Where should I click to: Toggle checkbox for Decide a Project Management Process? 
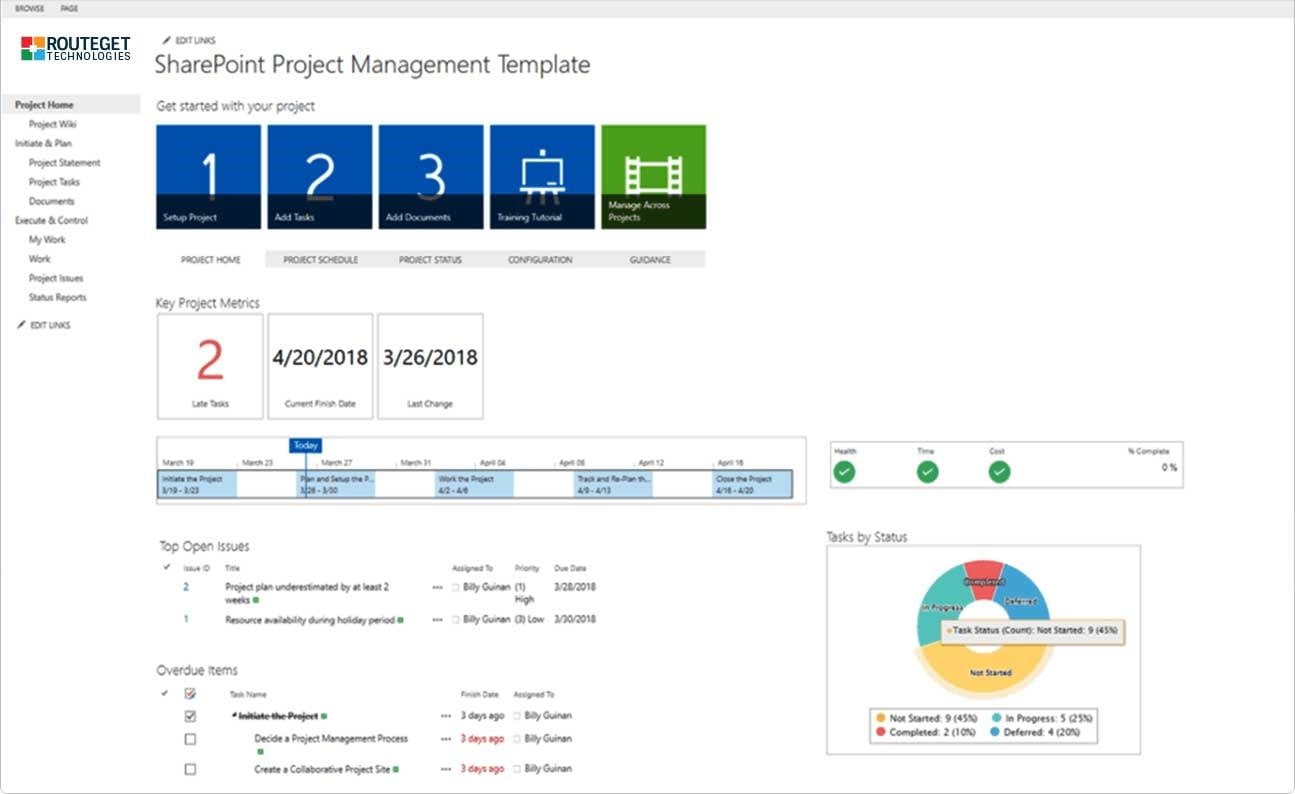[190, 740]
